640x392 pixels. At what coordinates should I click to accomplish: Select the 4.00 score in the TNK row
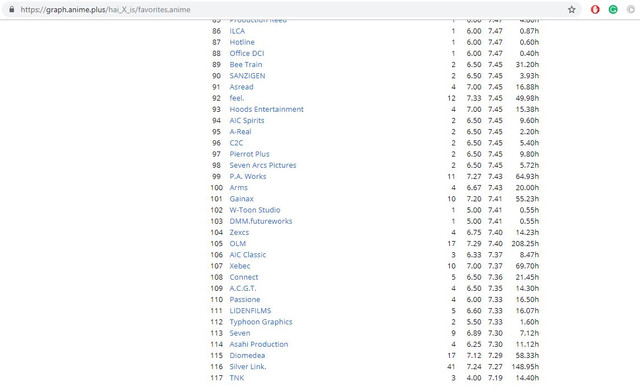click(474, 378)
